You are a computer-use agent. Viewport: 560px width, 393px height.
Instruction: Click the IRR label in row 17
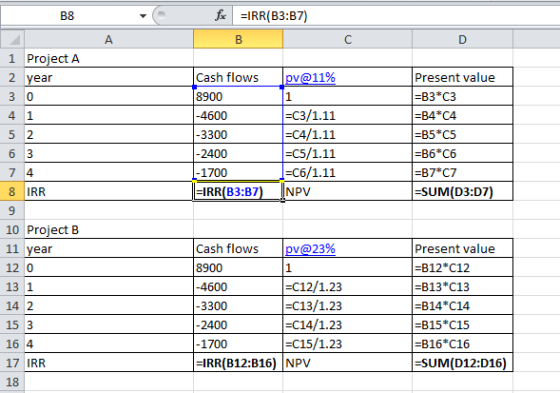109,363
